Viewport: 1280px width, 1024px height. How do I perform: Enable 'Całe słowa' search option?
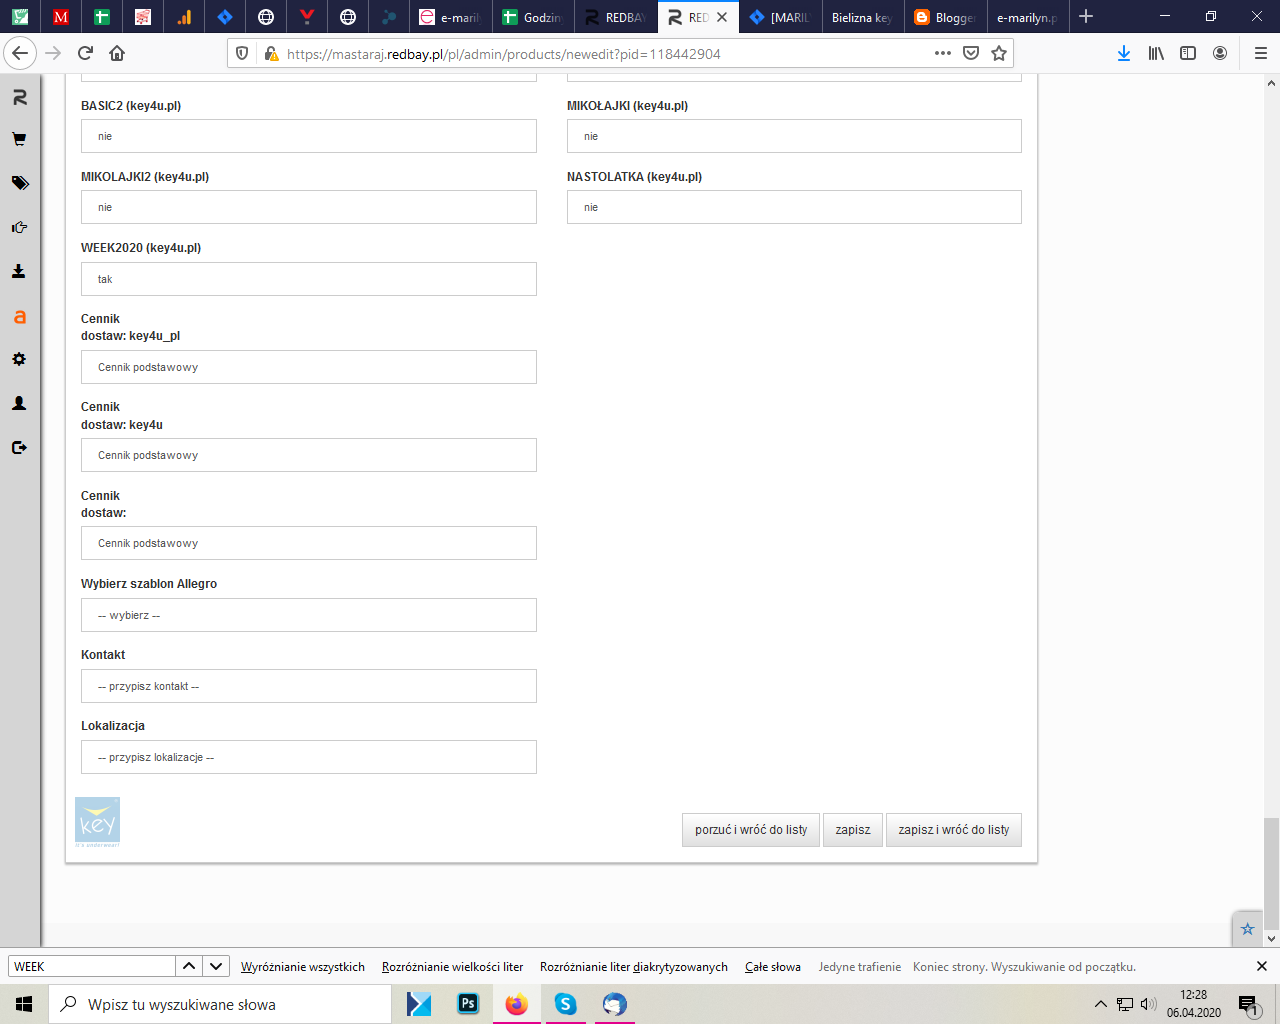[772, 967]
